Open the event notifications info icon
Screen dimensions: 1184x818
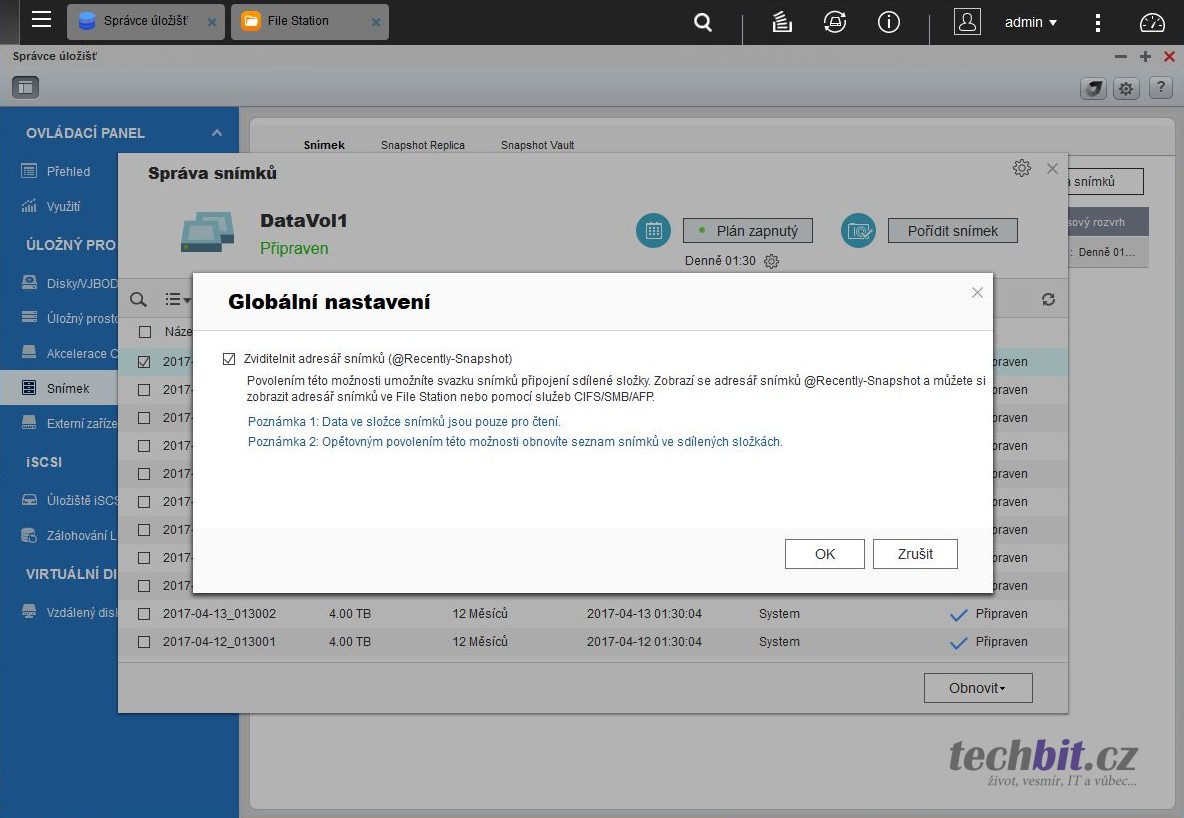(x=888, y=22)
